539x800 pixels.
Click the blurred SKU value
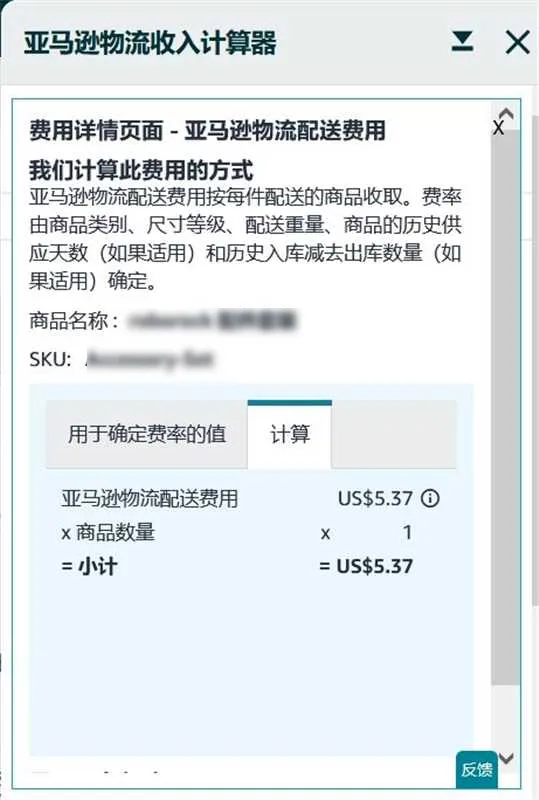point(150,359)
